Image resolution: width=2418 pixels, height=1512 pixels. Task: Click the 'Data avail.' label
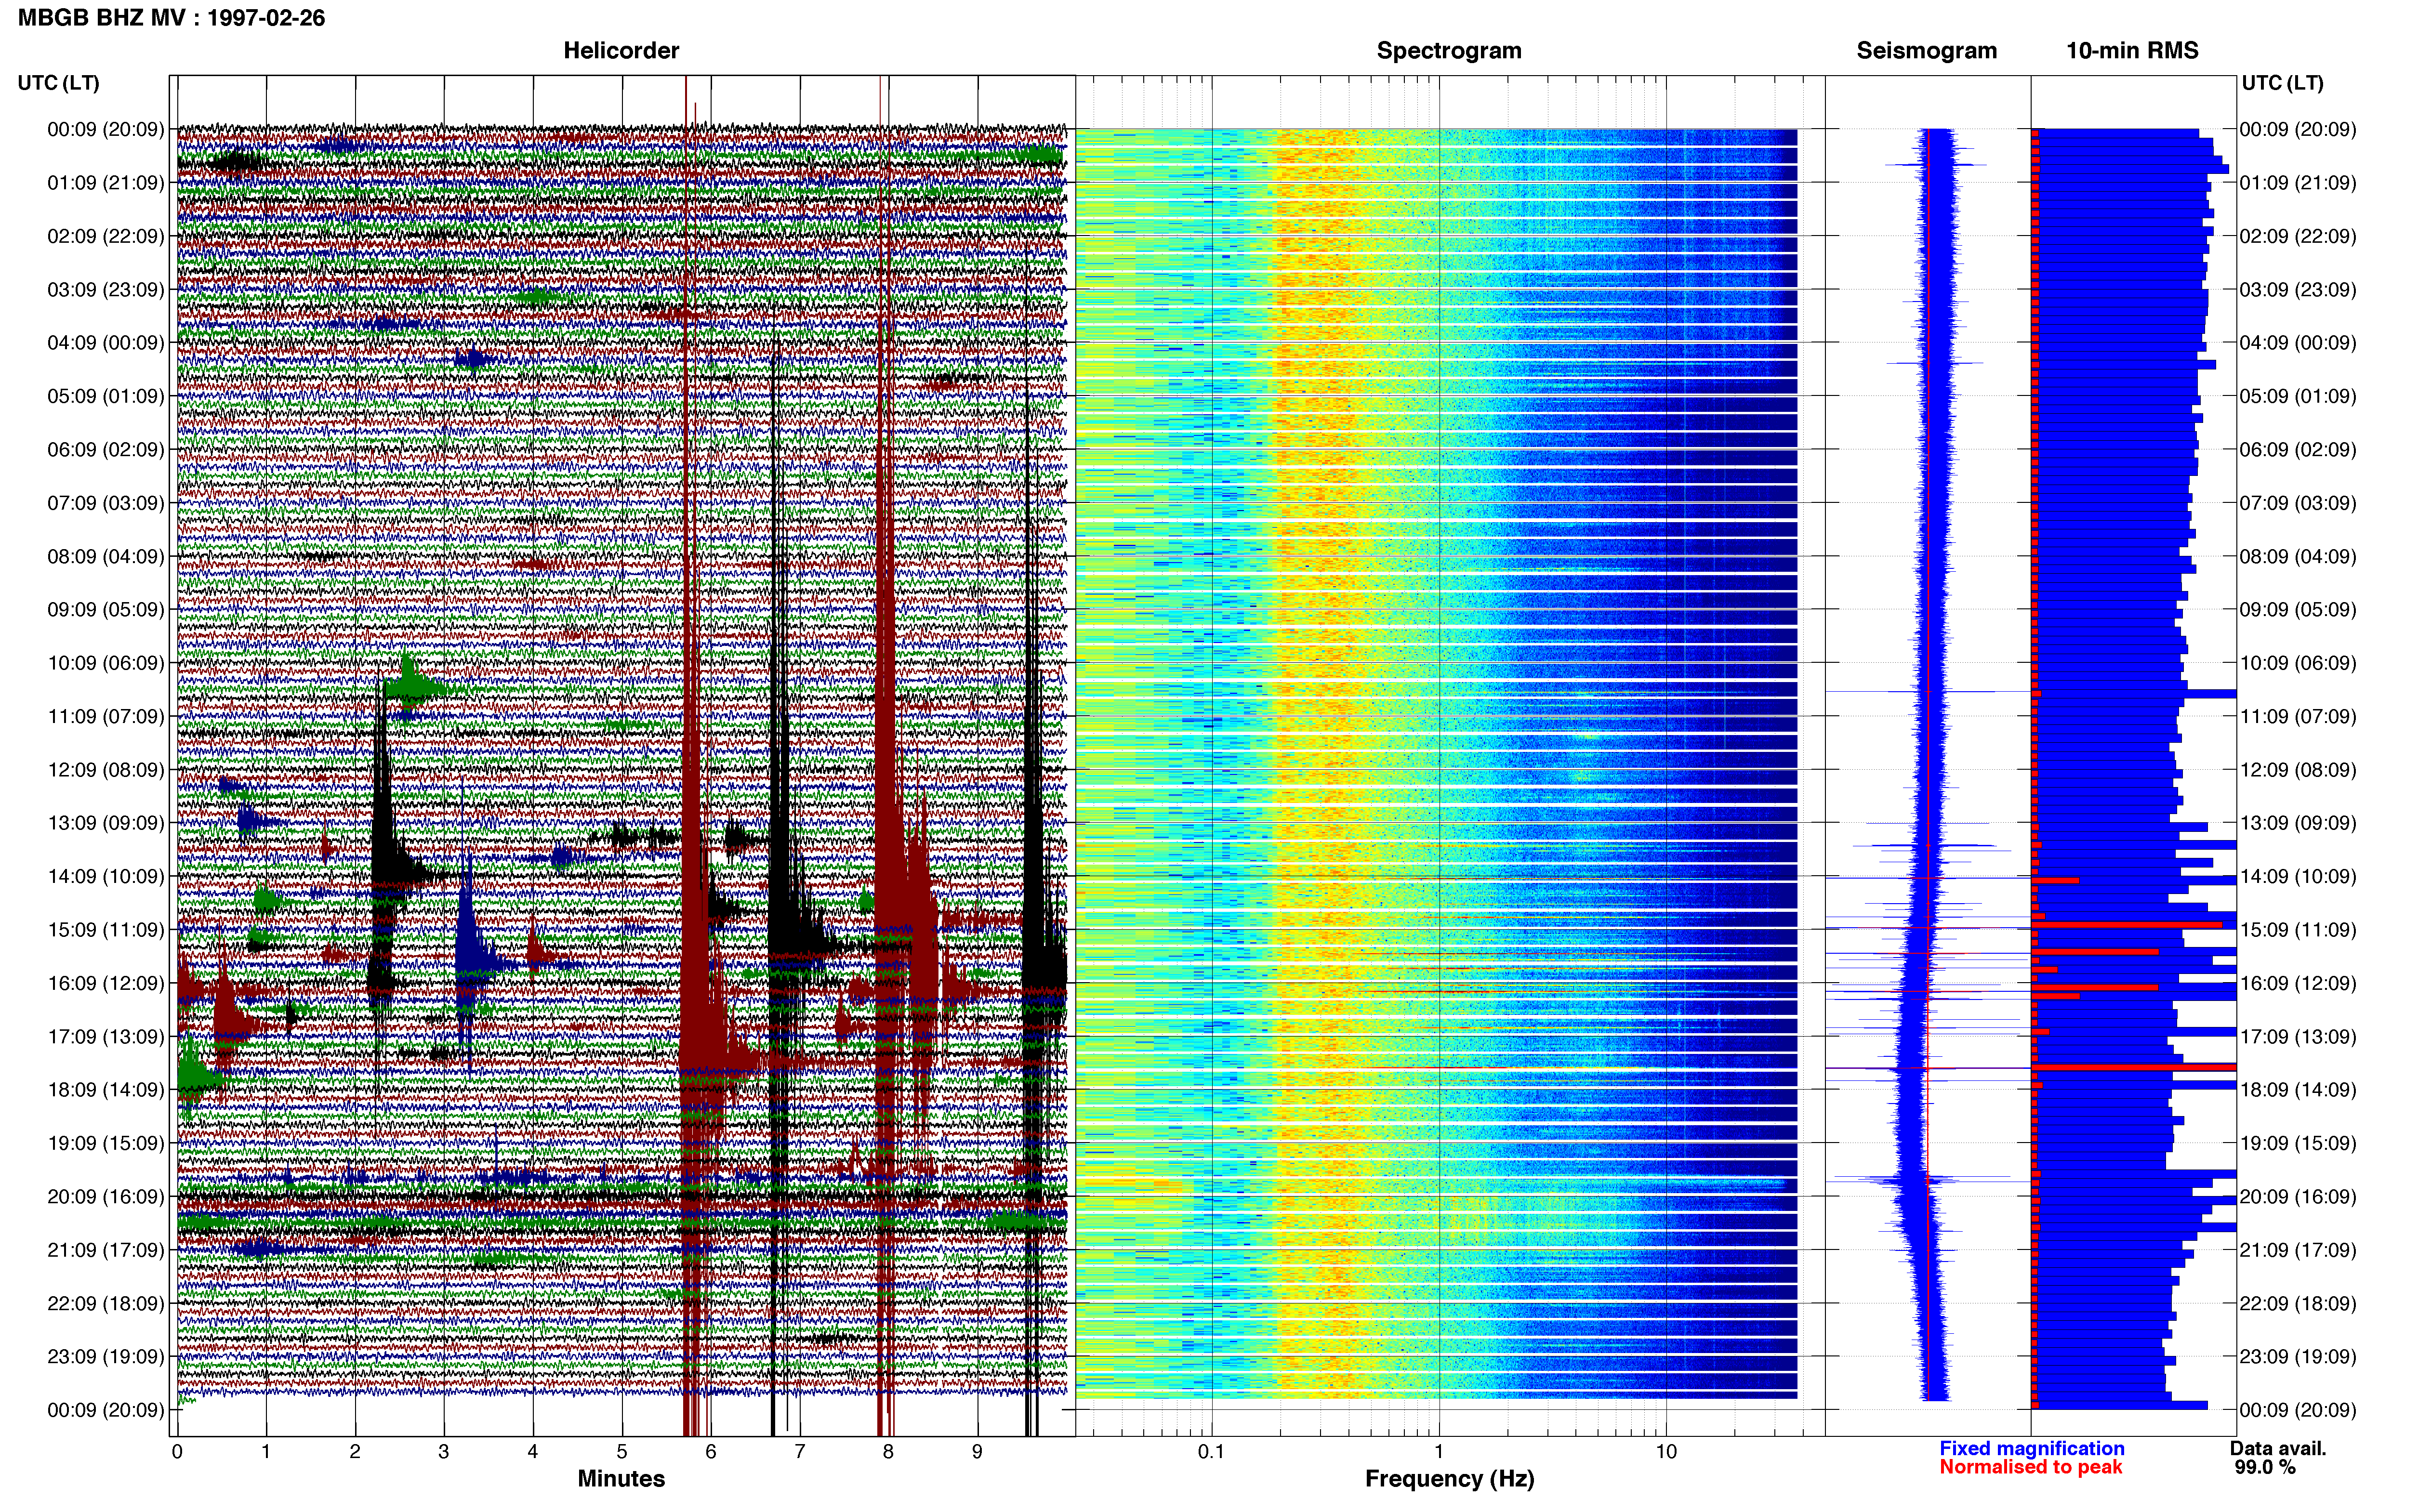click(2278, 1448)
